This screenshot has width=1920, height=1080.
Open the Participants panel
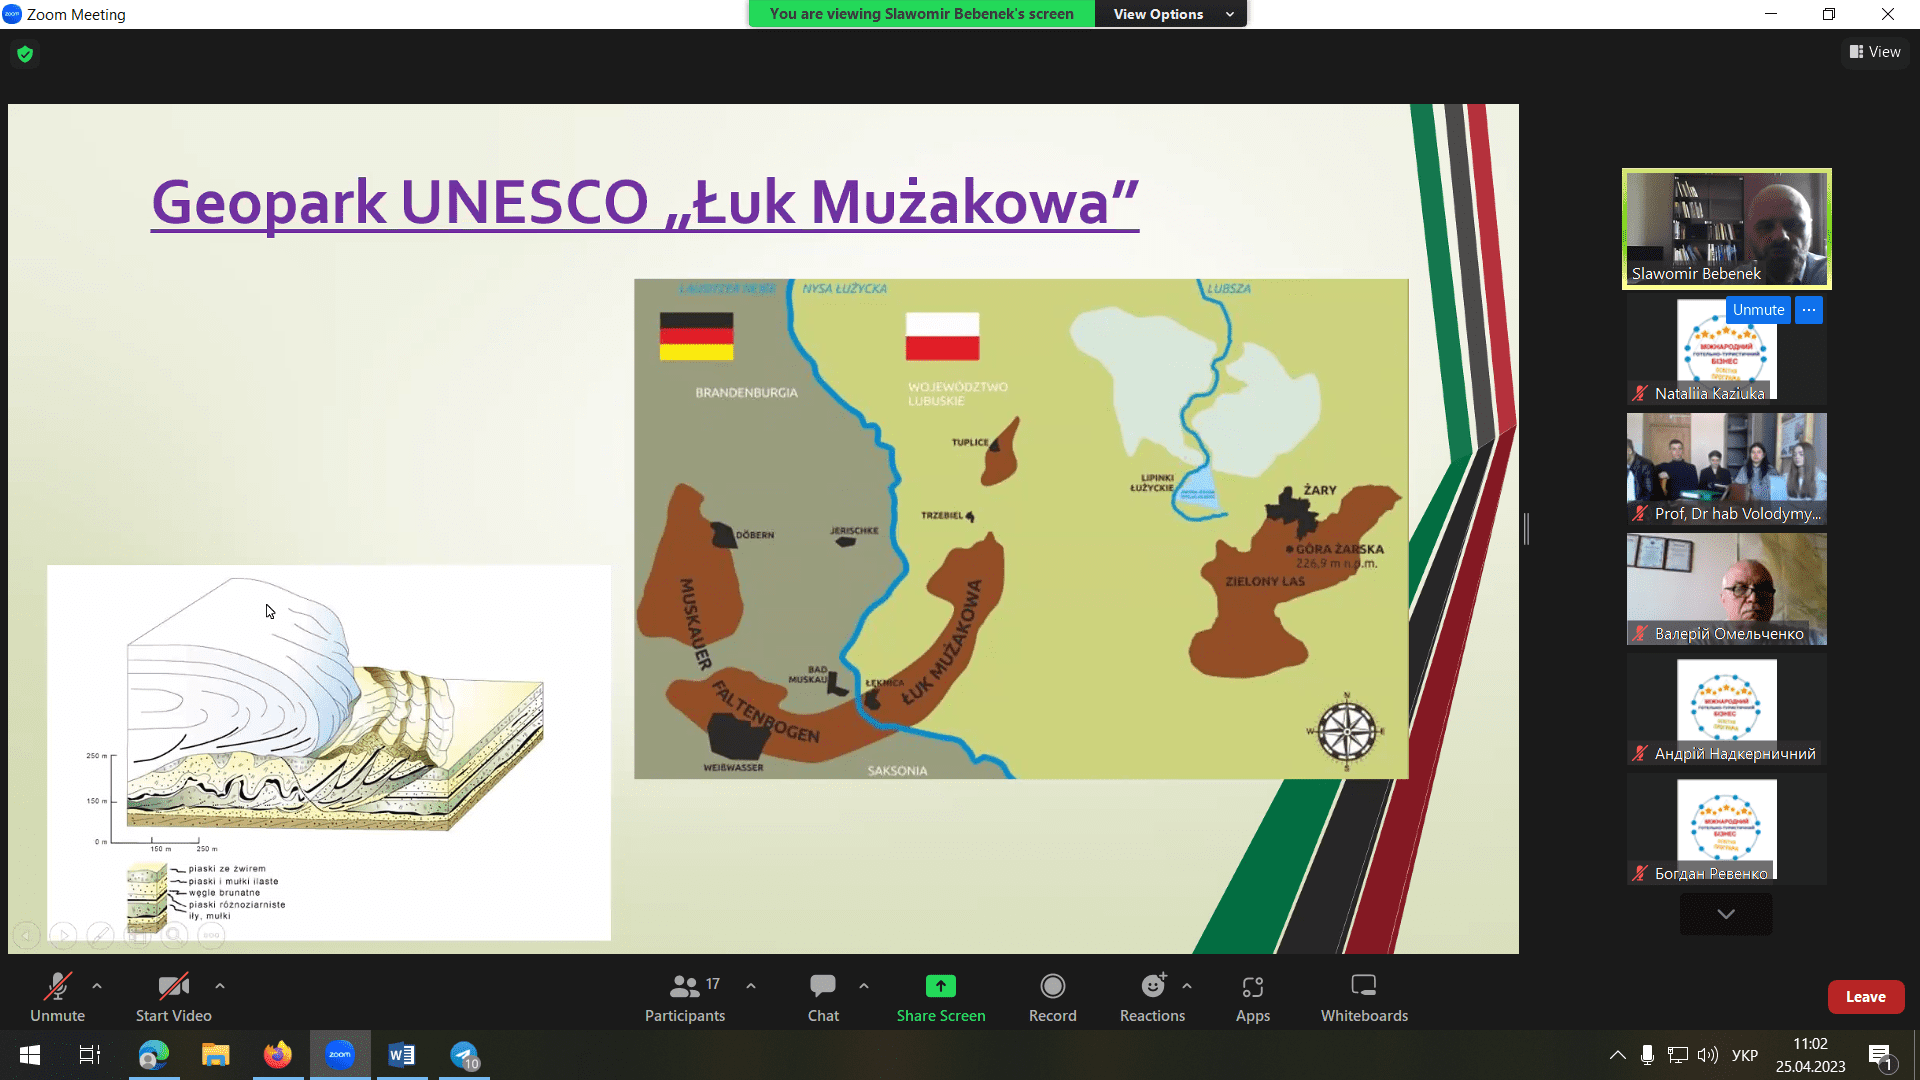coord(685,997)
